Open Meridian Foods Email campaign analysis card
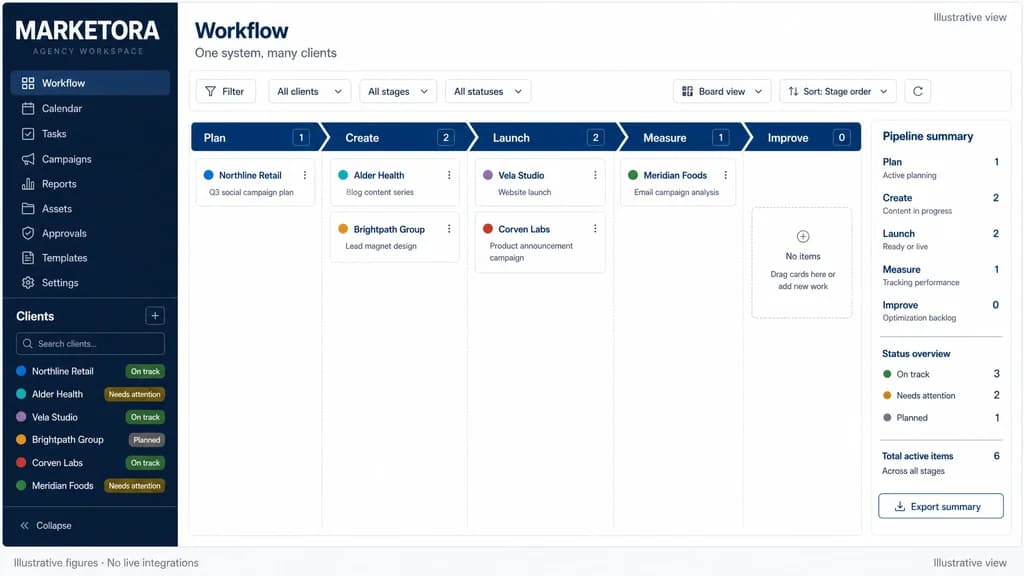The width and height of the screenshot is (1024, 576). (678, 183)
